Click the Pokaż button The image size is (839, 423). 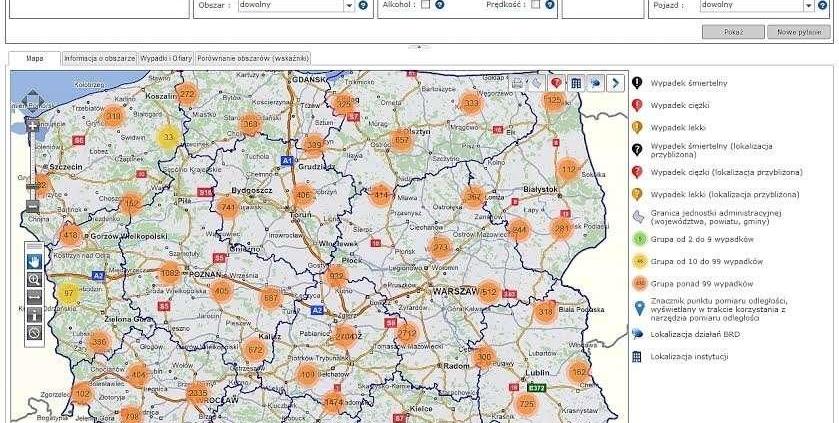[x=733, y=32]
